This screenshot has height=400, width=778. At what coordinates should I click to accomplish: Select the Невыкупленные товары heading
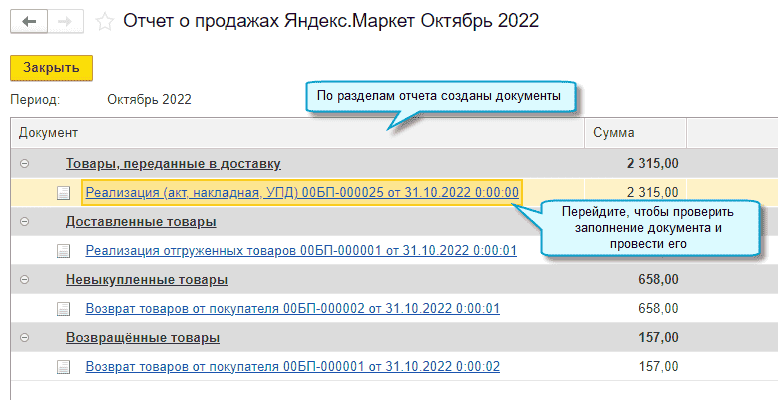pyautogui.click(x=147, y=279)
